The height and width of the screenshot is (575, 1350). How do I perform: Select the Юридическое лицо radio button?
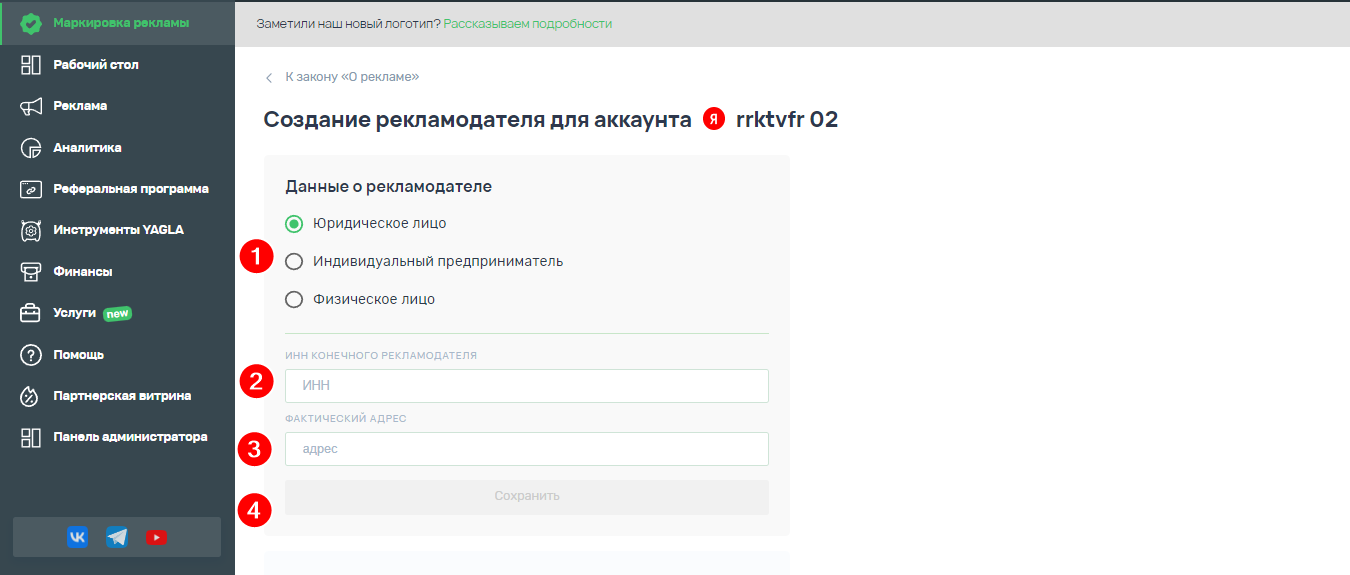pyautogui.click(x=294, y=223)
